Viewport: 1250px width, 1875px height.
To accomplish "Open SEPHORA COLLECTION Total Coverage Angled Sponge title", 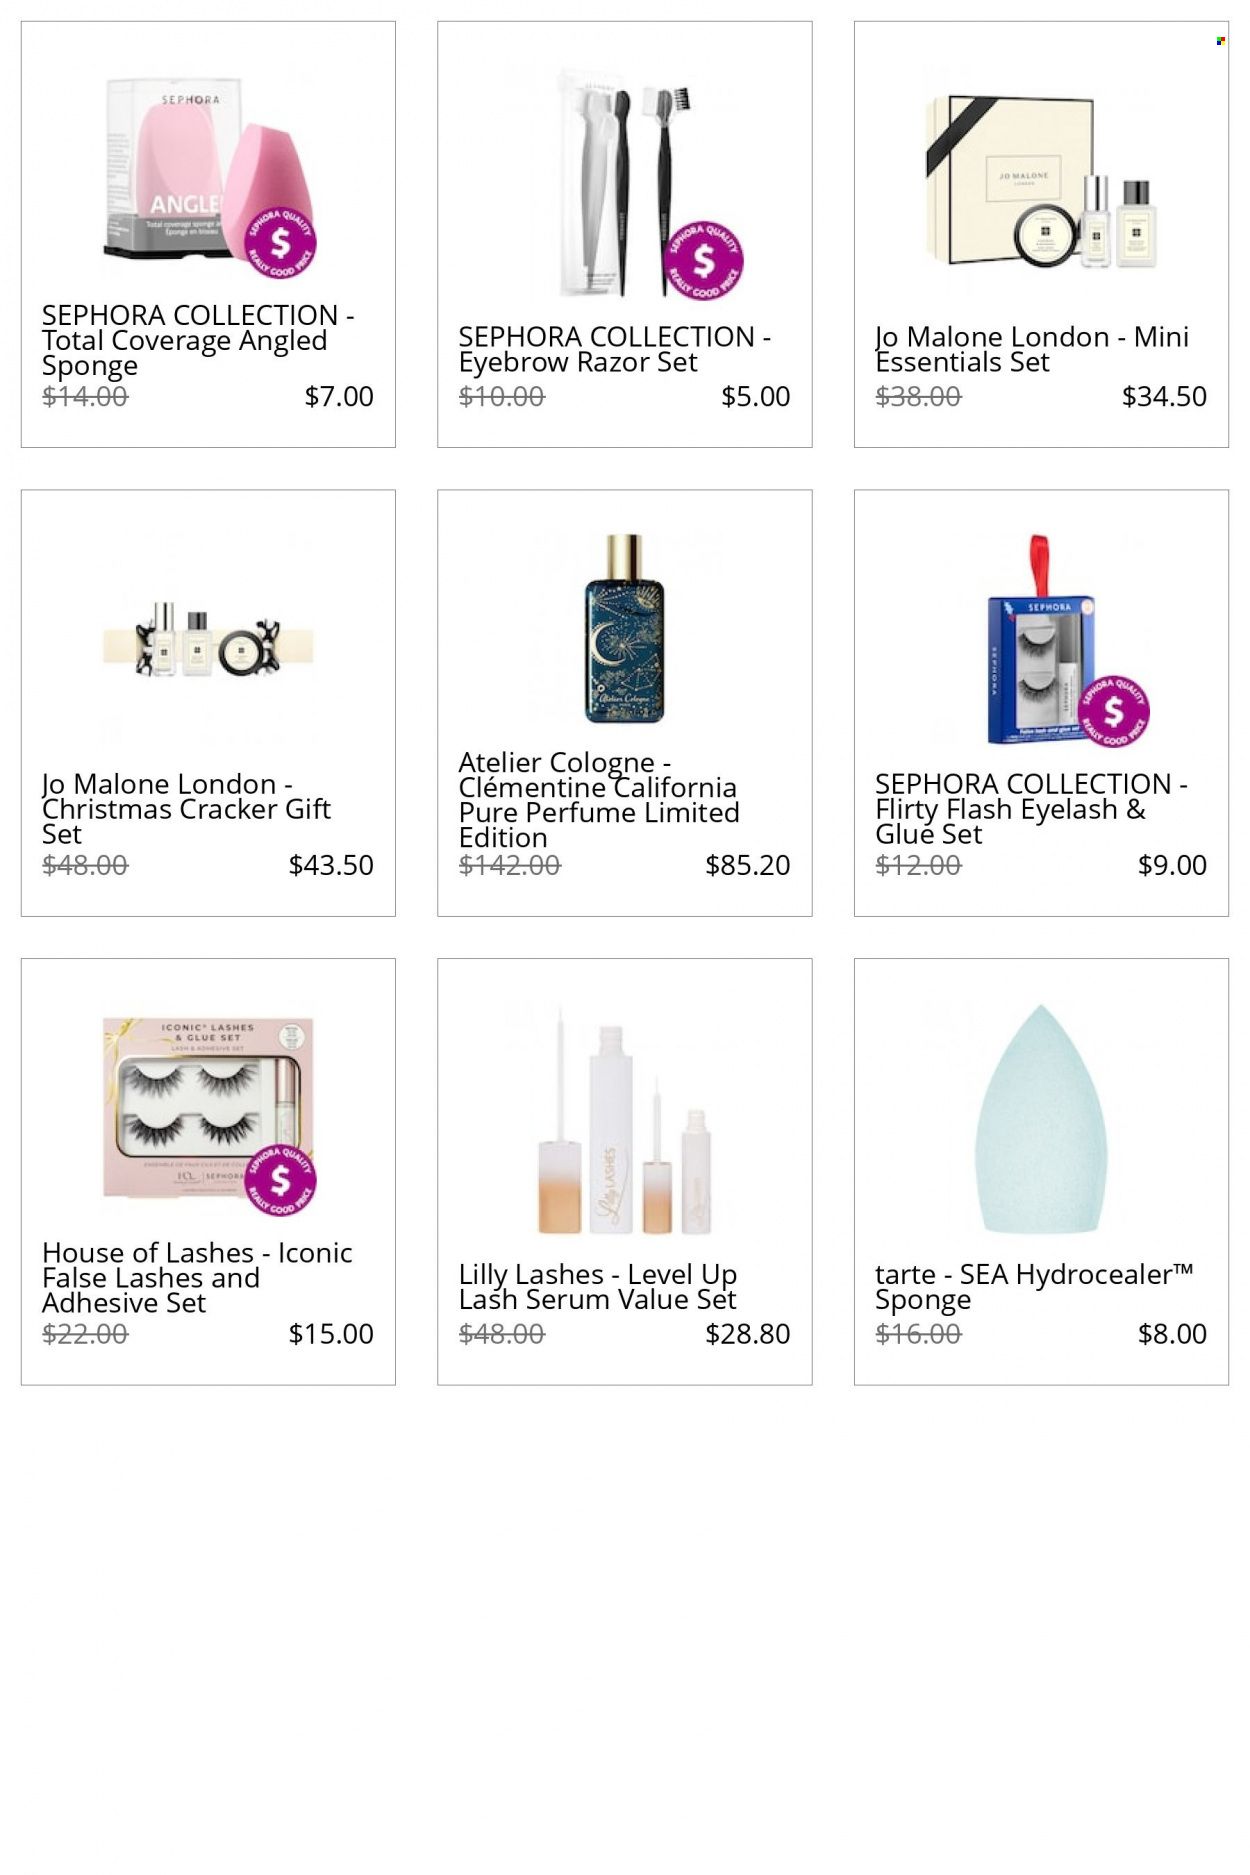I will coord(198,340).
